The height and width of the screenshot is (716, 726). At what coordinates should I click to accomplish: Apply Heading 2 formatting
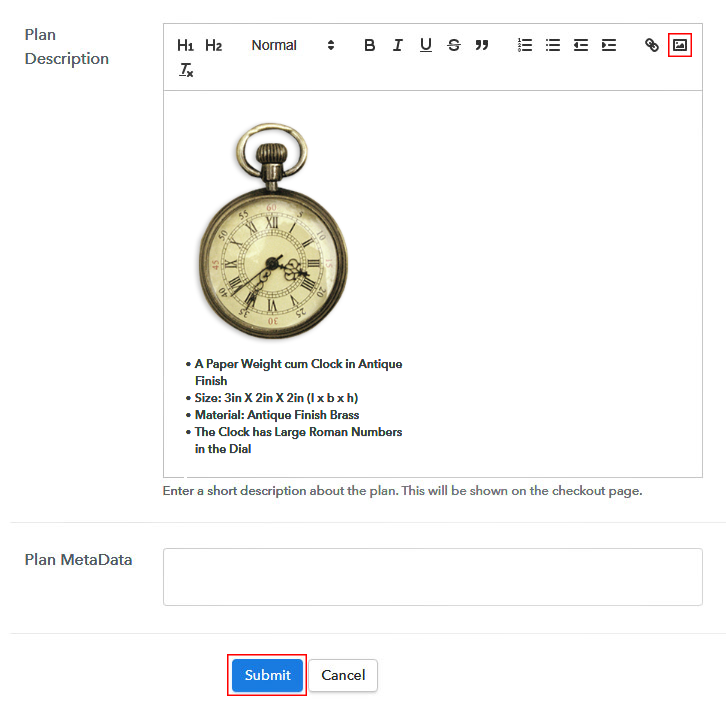click(213, 45)
